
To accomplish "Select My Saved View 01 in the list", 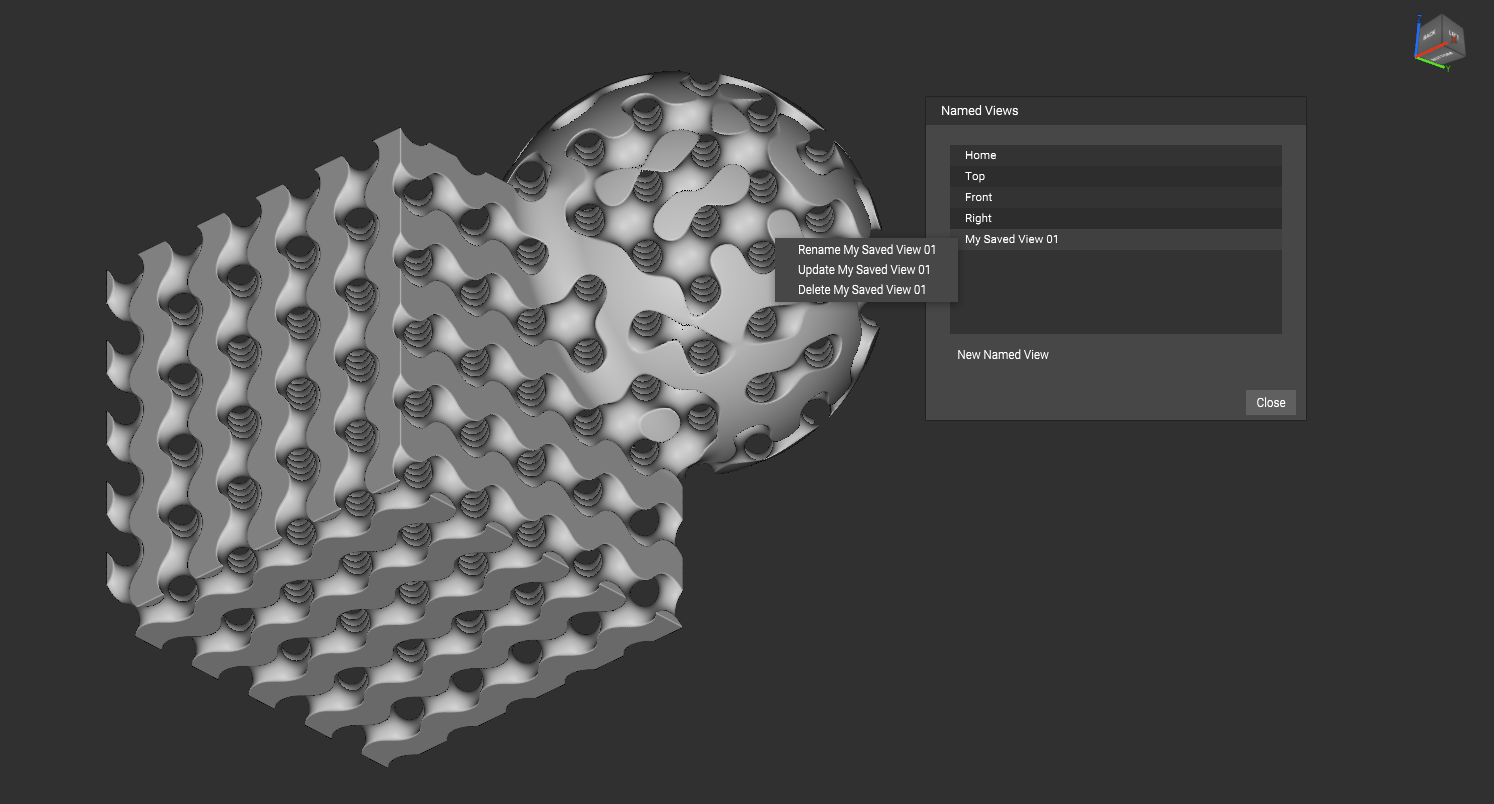I will (x=1115, y=239).
